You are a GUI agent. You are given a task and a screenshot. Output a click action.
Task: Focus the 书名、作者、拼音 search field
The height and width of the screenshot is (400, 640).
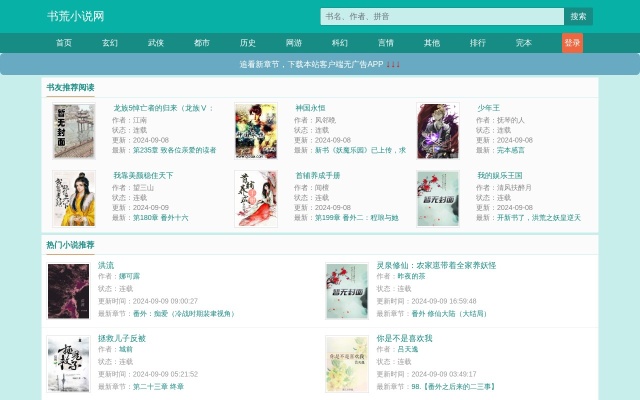442,16
